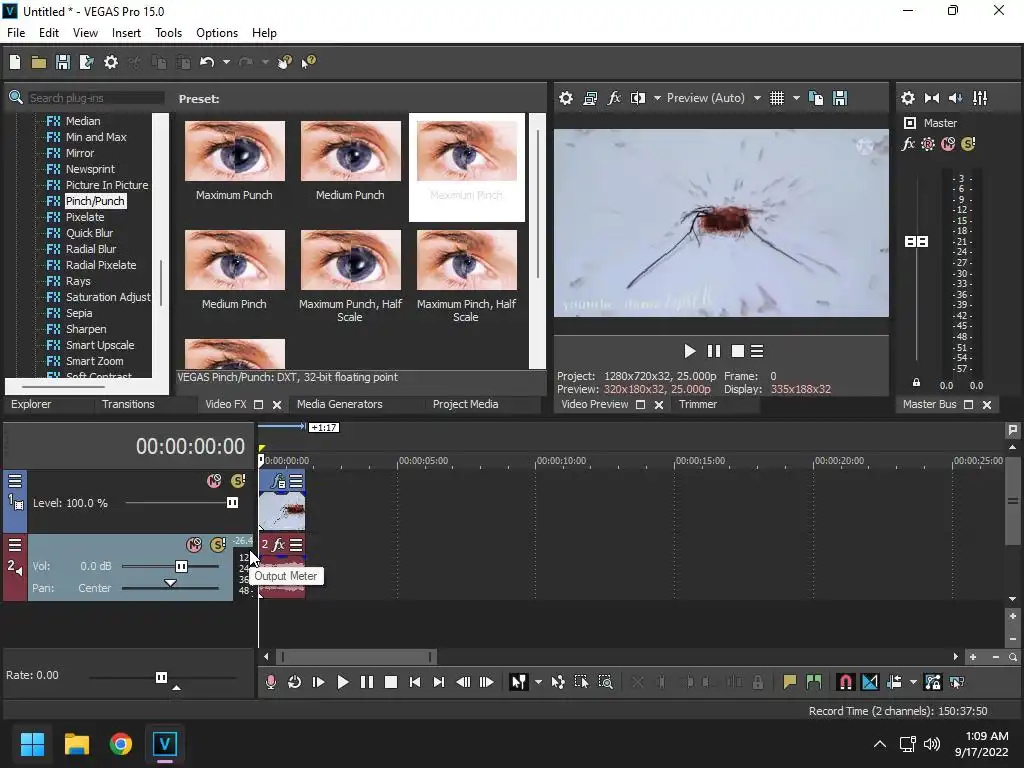Toggle the Master fader channel lock

coord(916,383)
